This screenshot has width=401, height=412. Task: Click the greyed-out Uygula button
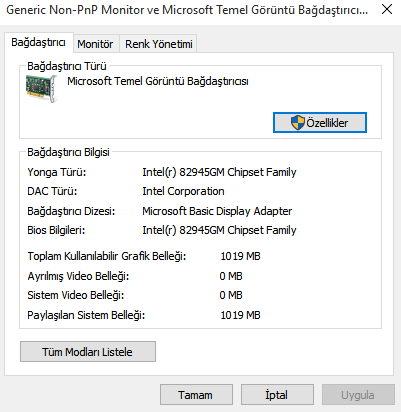pyautogui.click(x=358, y=395)
